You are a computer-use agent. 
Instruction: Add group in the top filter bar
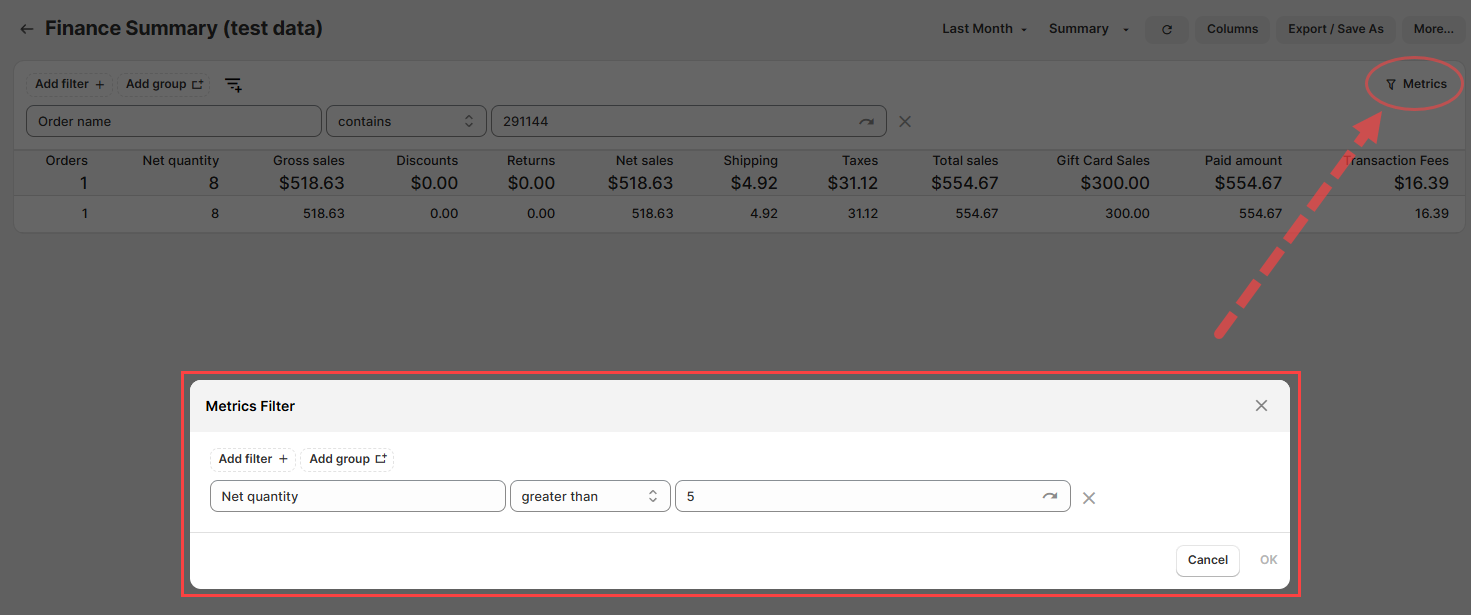click(x=164, y=84)
